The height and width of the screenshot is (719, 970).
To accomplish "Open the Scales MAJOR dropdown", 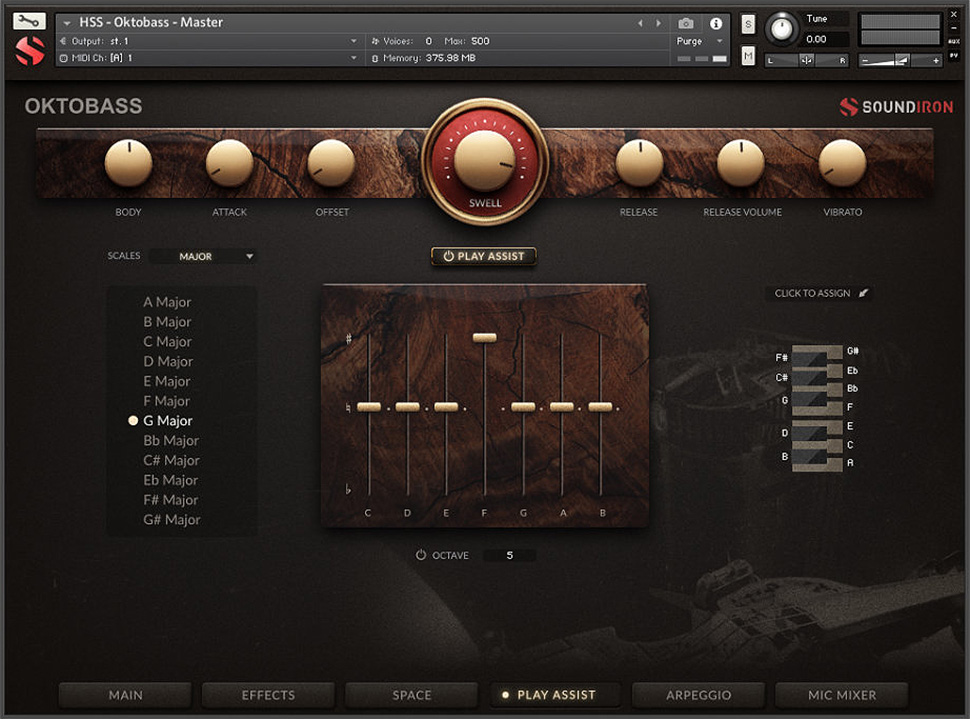I will click(x=204, y=256).
